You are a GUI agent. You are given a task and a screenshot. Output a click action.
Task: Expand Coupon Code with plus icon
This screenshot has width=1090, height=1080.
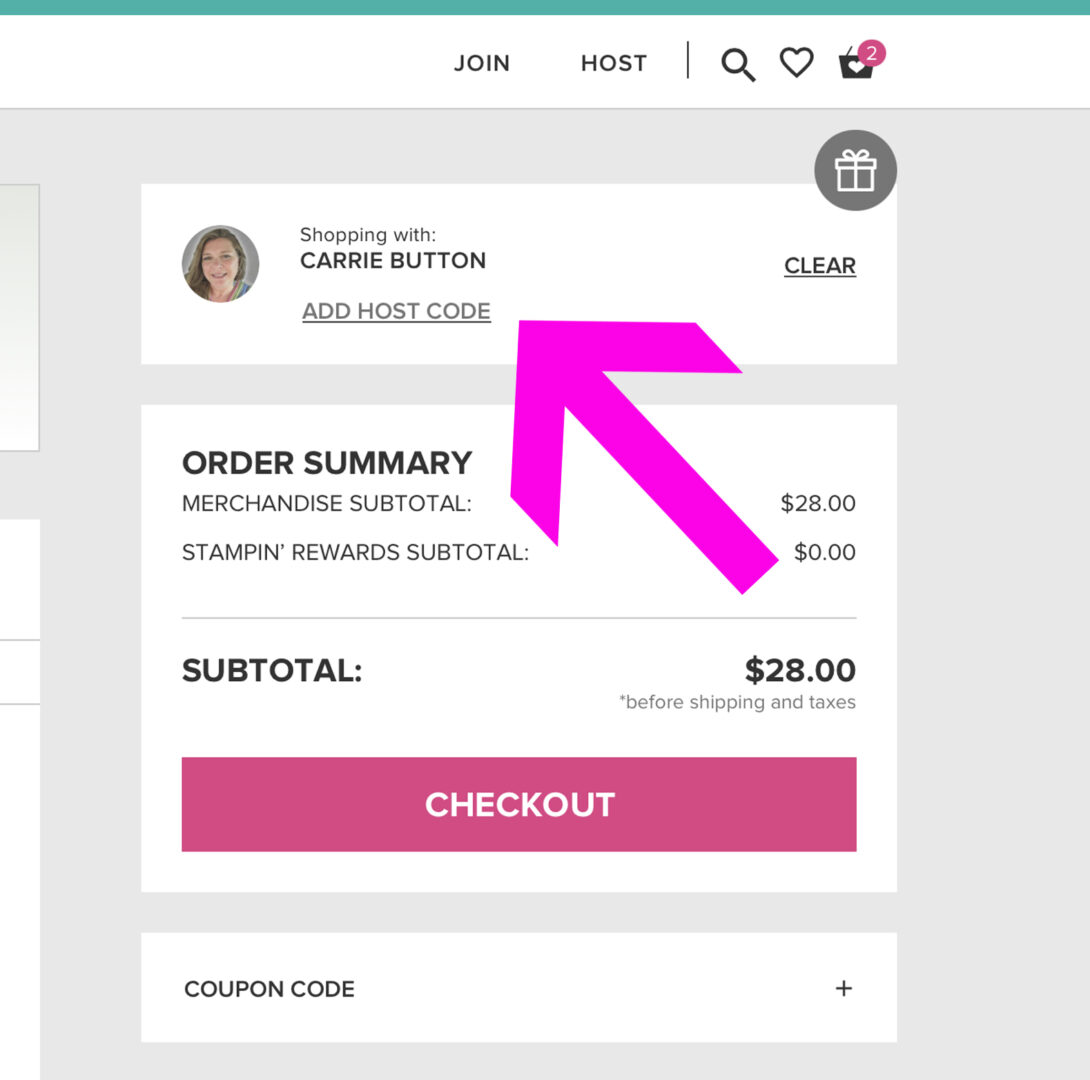pos(843,988)
